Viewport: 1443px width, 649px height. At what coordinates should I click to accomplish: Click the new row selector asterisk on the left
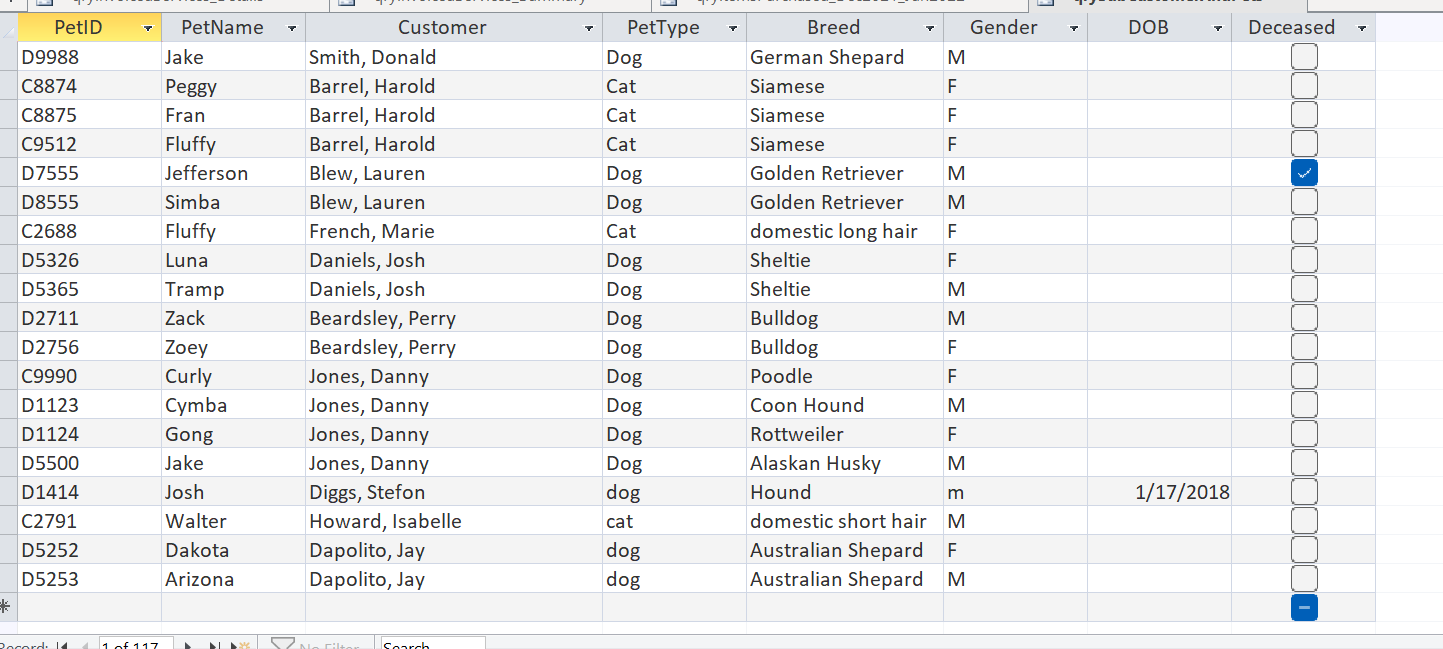(8, 606)
